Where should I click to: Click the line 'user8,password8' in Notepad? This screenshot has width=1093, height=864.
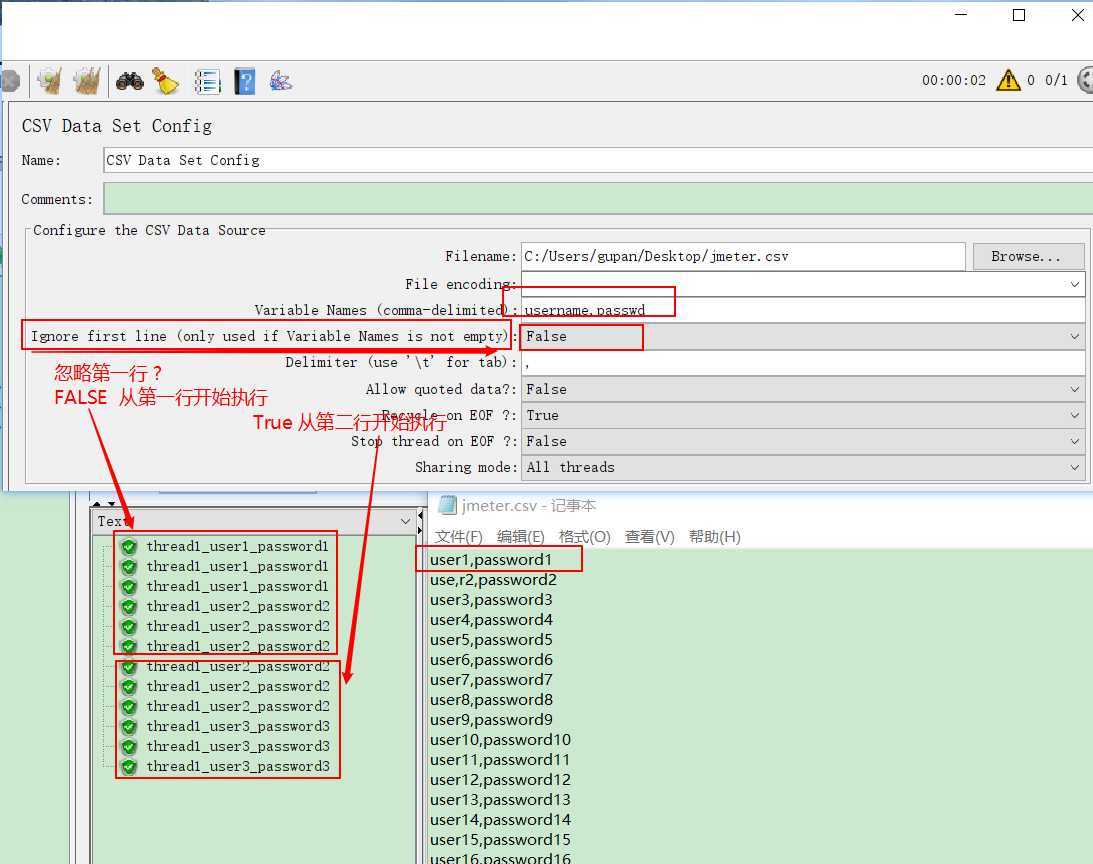[491, 700]
